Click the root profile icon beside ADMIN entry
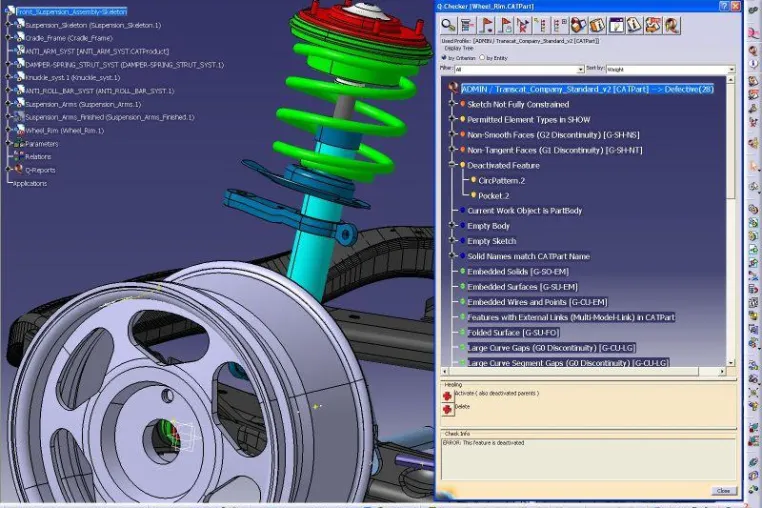Screen dimensions: 762x508 [x=453, y=88]
